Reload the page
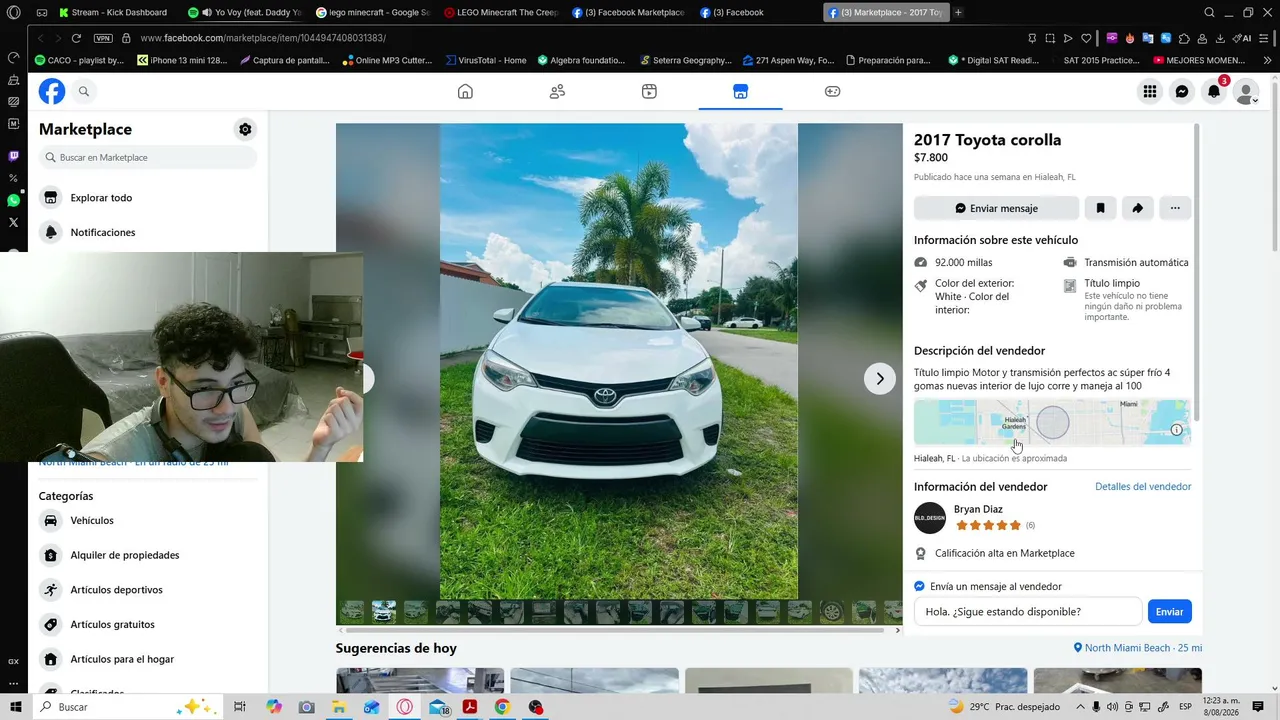The width and height of the screenshot is (1280, 720). pyautogui.click(x=76, y=38)
